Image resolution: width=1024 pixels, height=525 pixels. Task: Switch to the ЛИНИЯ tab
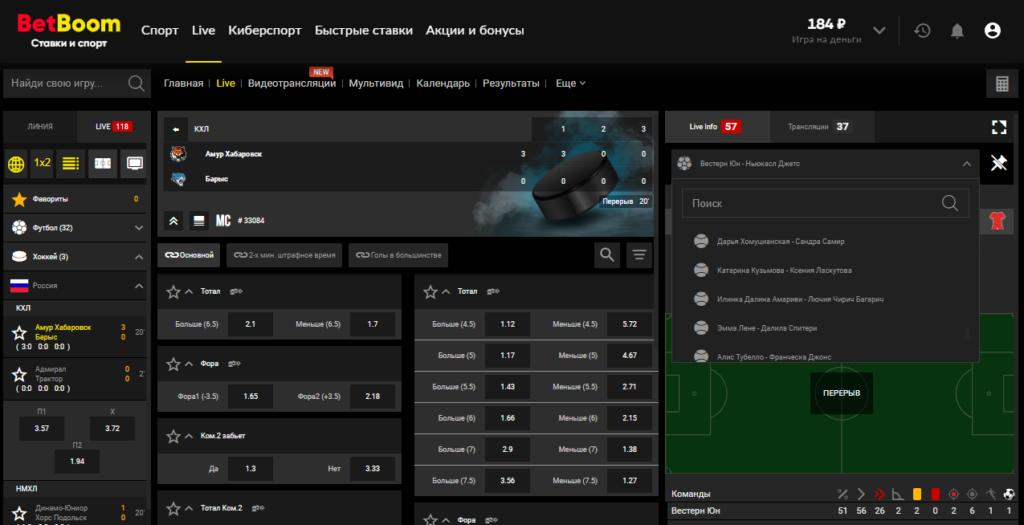40,127
